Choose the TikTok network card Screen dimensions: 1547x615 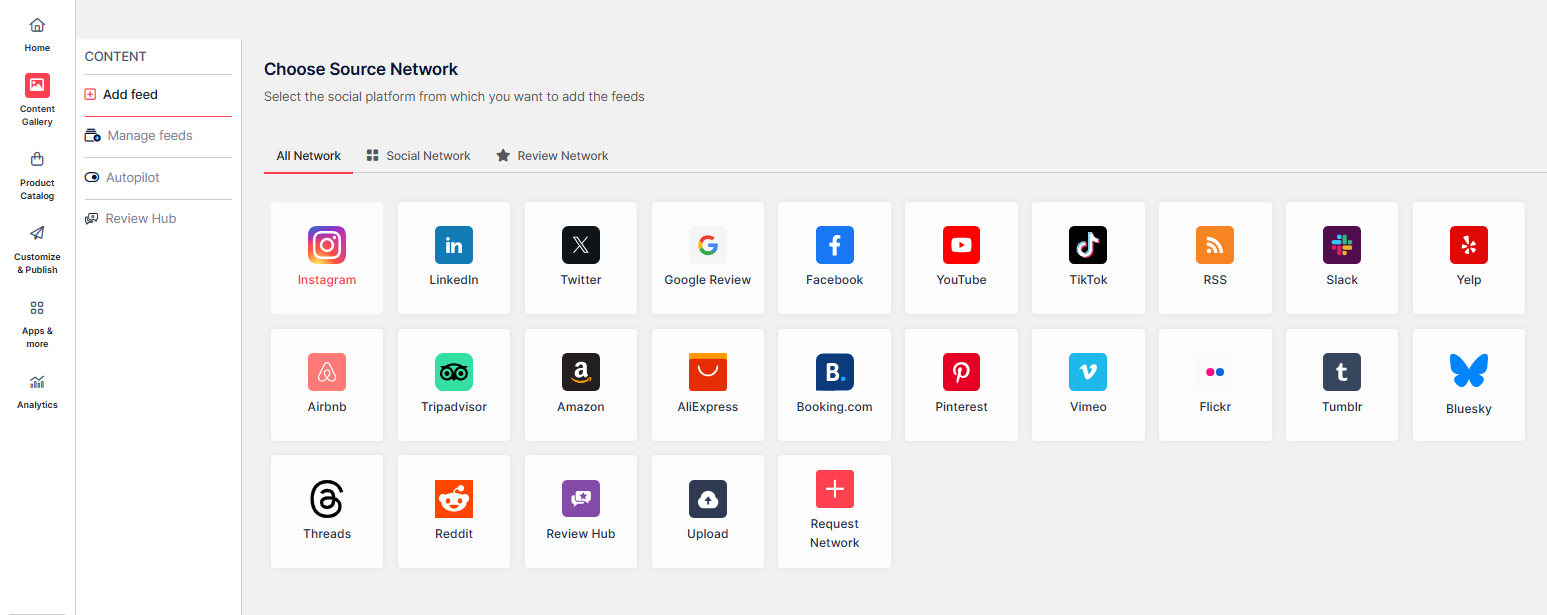point(1088,258)
